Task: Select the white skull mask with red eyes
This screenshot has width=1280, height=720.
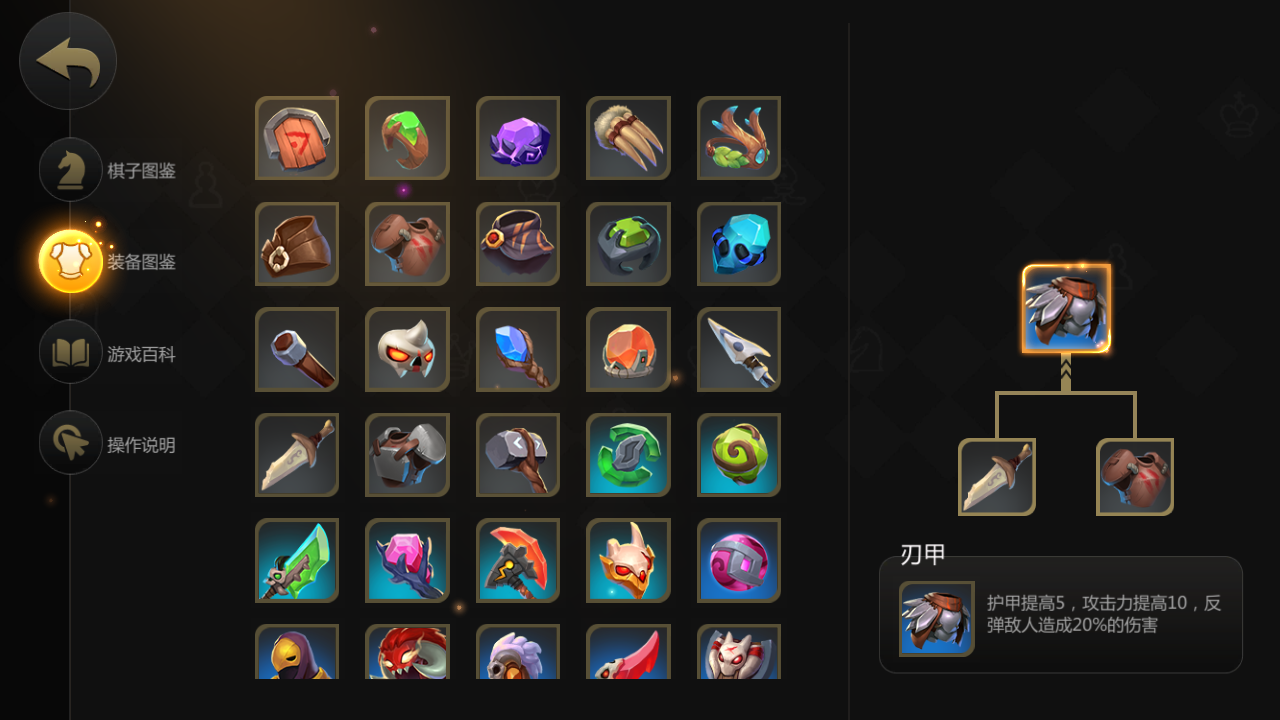Action: [x=407, y=349]
